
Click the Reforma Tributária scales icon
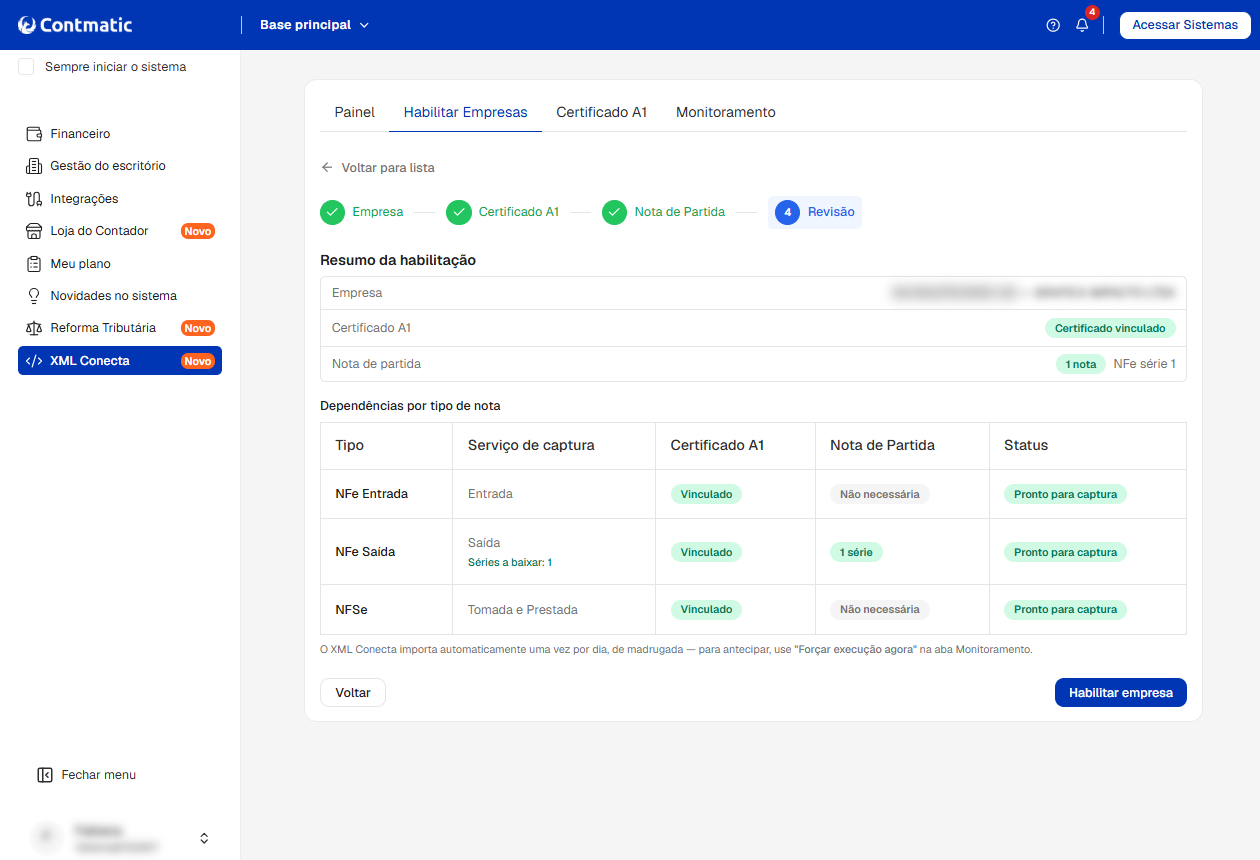33,328
